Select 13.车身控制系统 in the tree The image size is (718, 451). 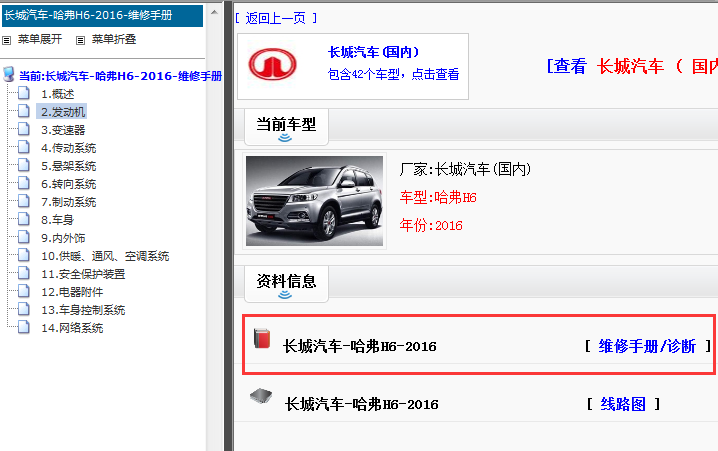point(83,310)
